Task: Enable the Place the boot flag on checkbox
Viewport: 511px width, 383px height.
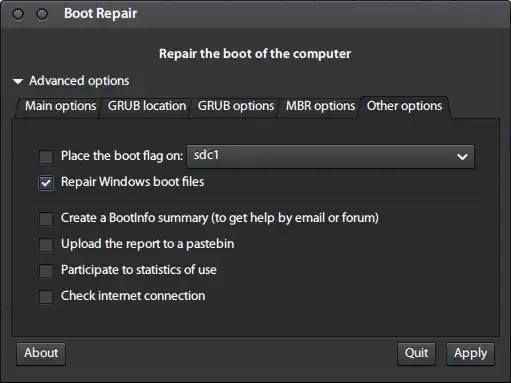Action: [x=46, y=156]
